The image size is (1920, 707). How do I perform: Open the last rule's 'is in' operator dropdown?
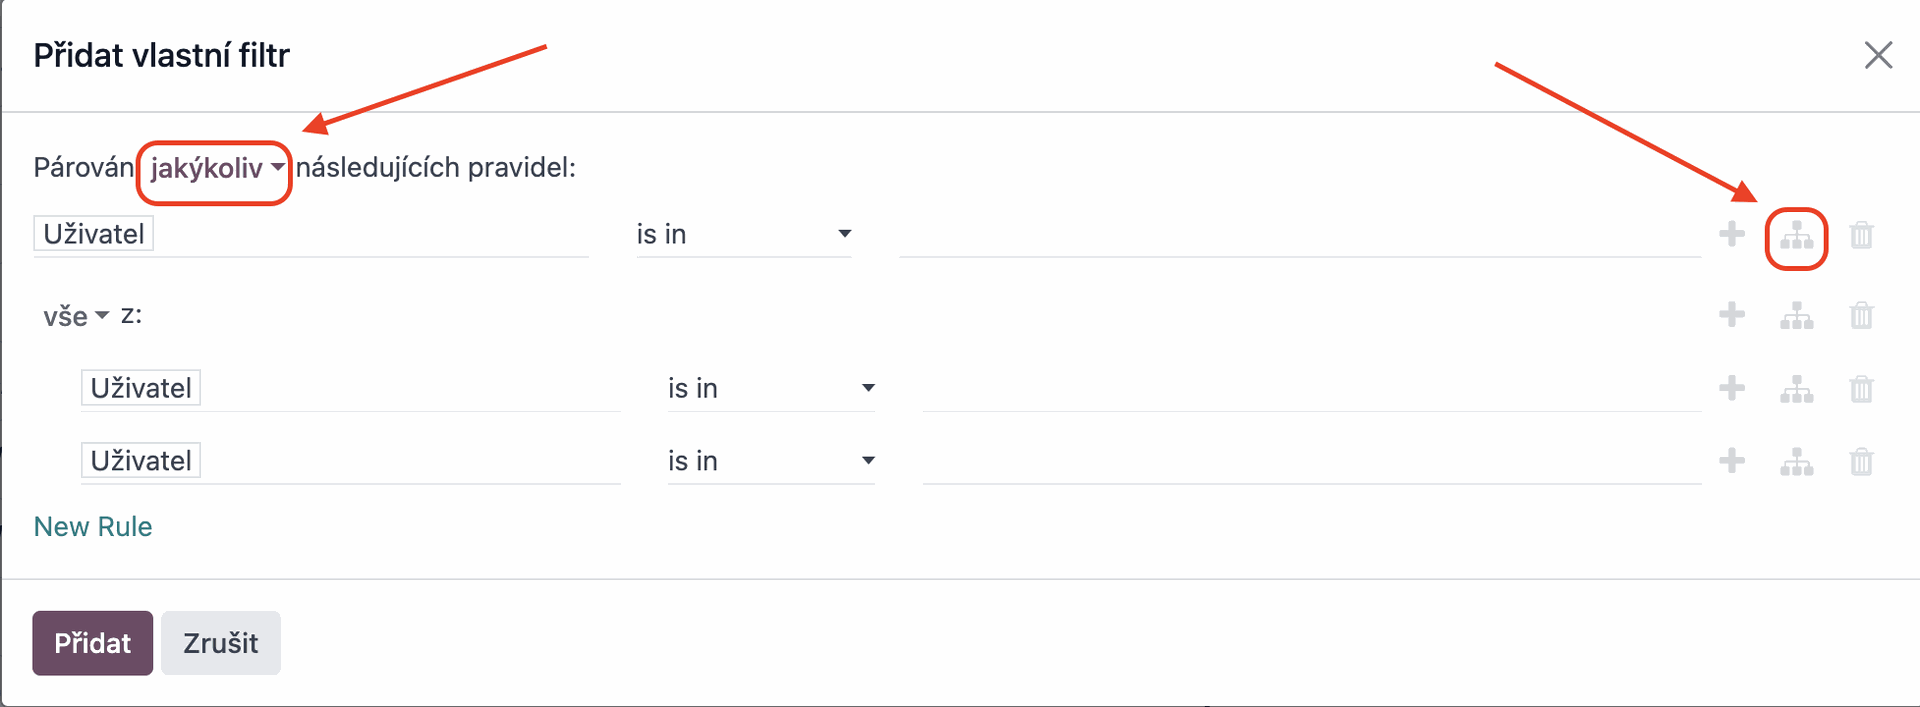pos(771,461)
